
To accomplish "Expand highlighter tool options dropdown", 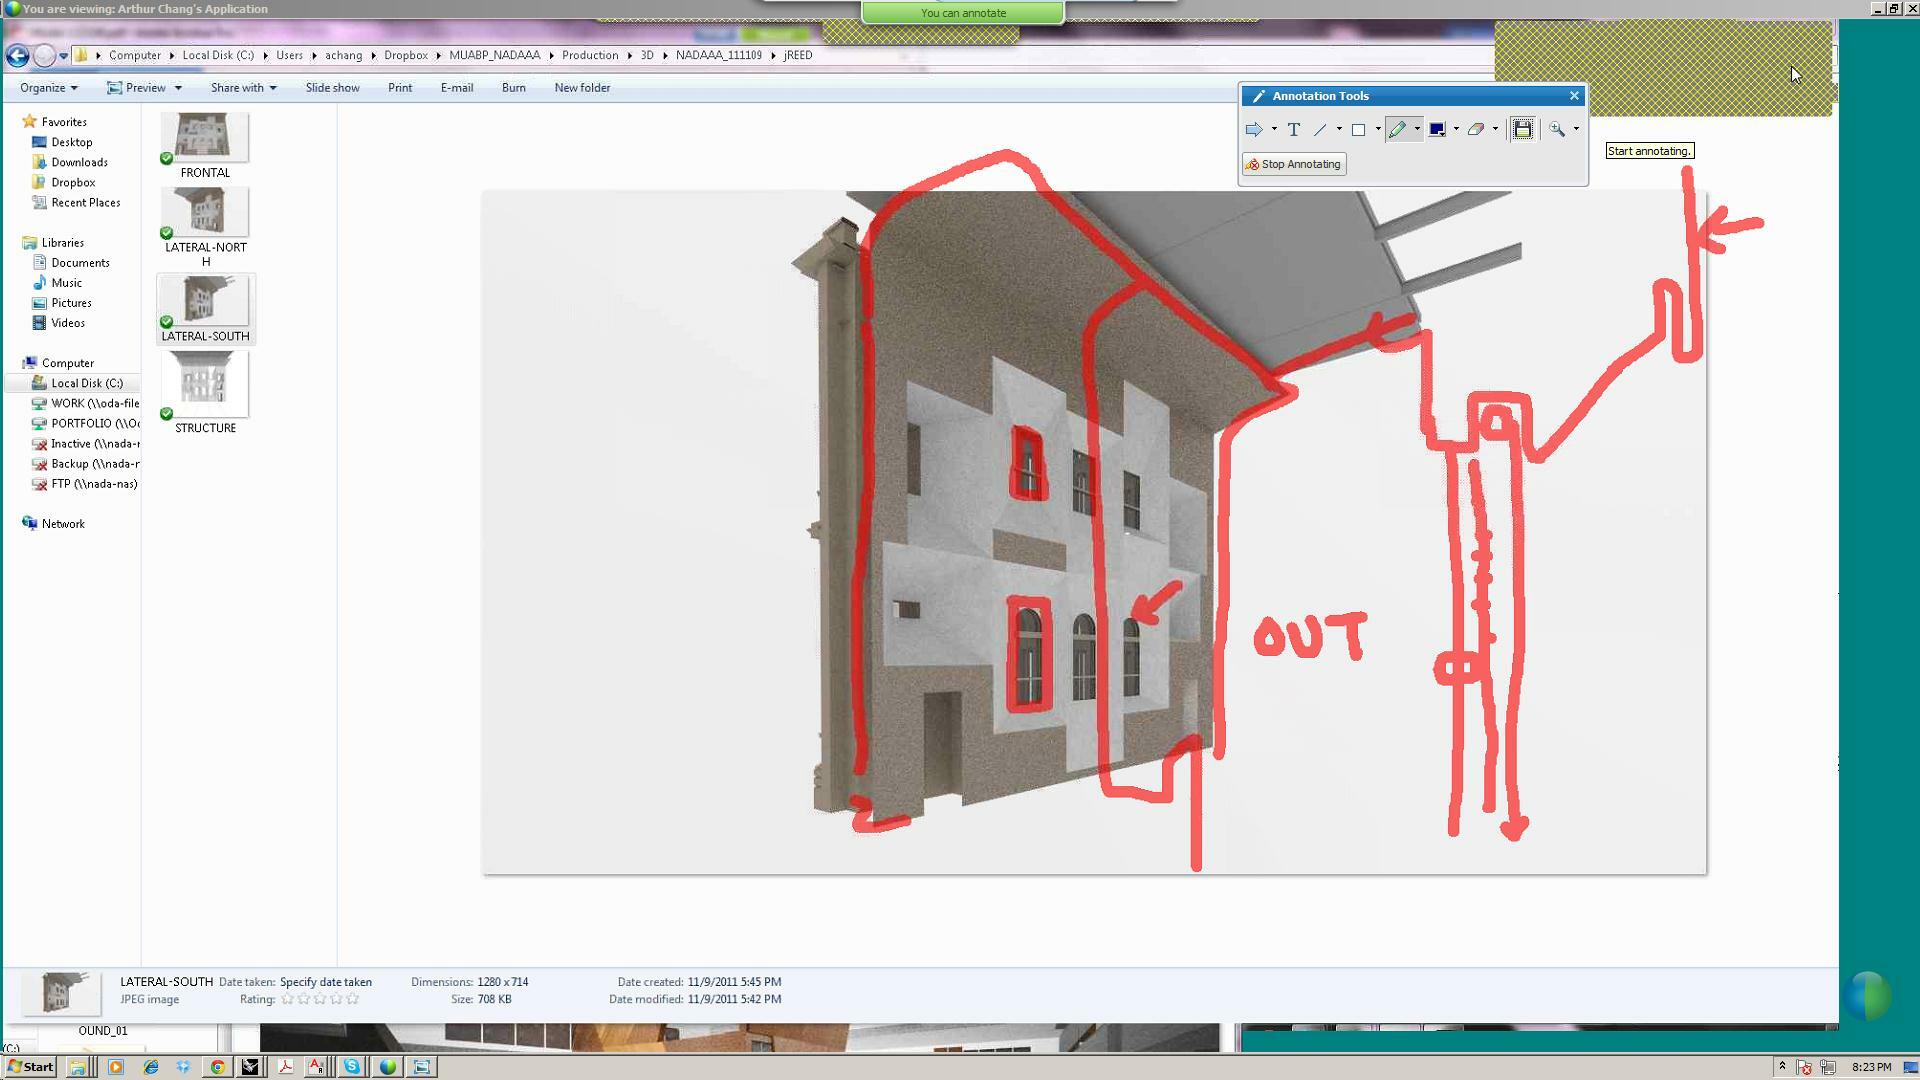I will pyautogui.click(x=1417, y=129).
